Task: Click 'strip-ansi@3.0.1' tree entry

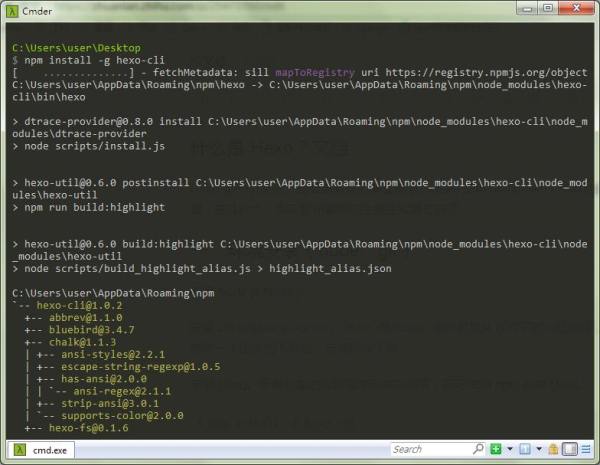Action: coord(110,403)
